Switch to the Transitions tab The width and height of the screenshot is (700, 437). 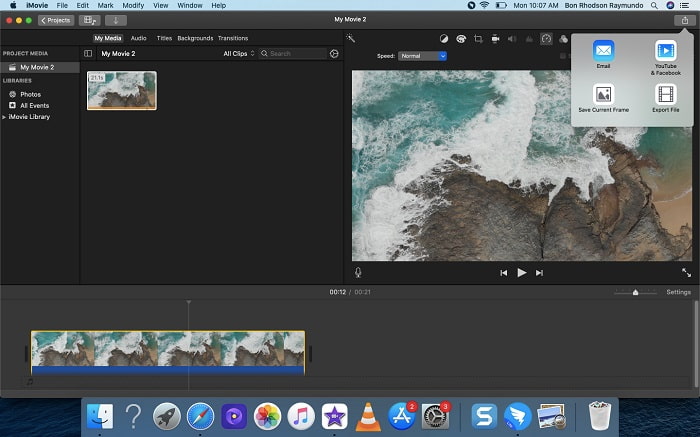(233, 38)
